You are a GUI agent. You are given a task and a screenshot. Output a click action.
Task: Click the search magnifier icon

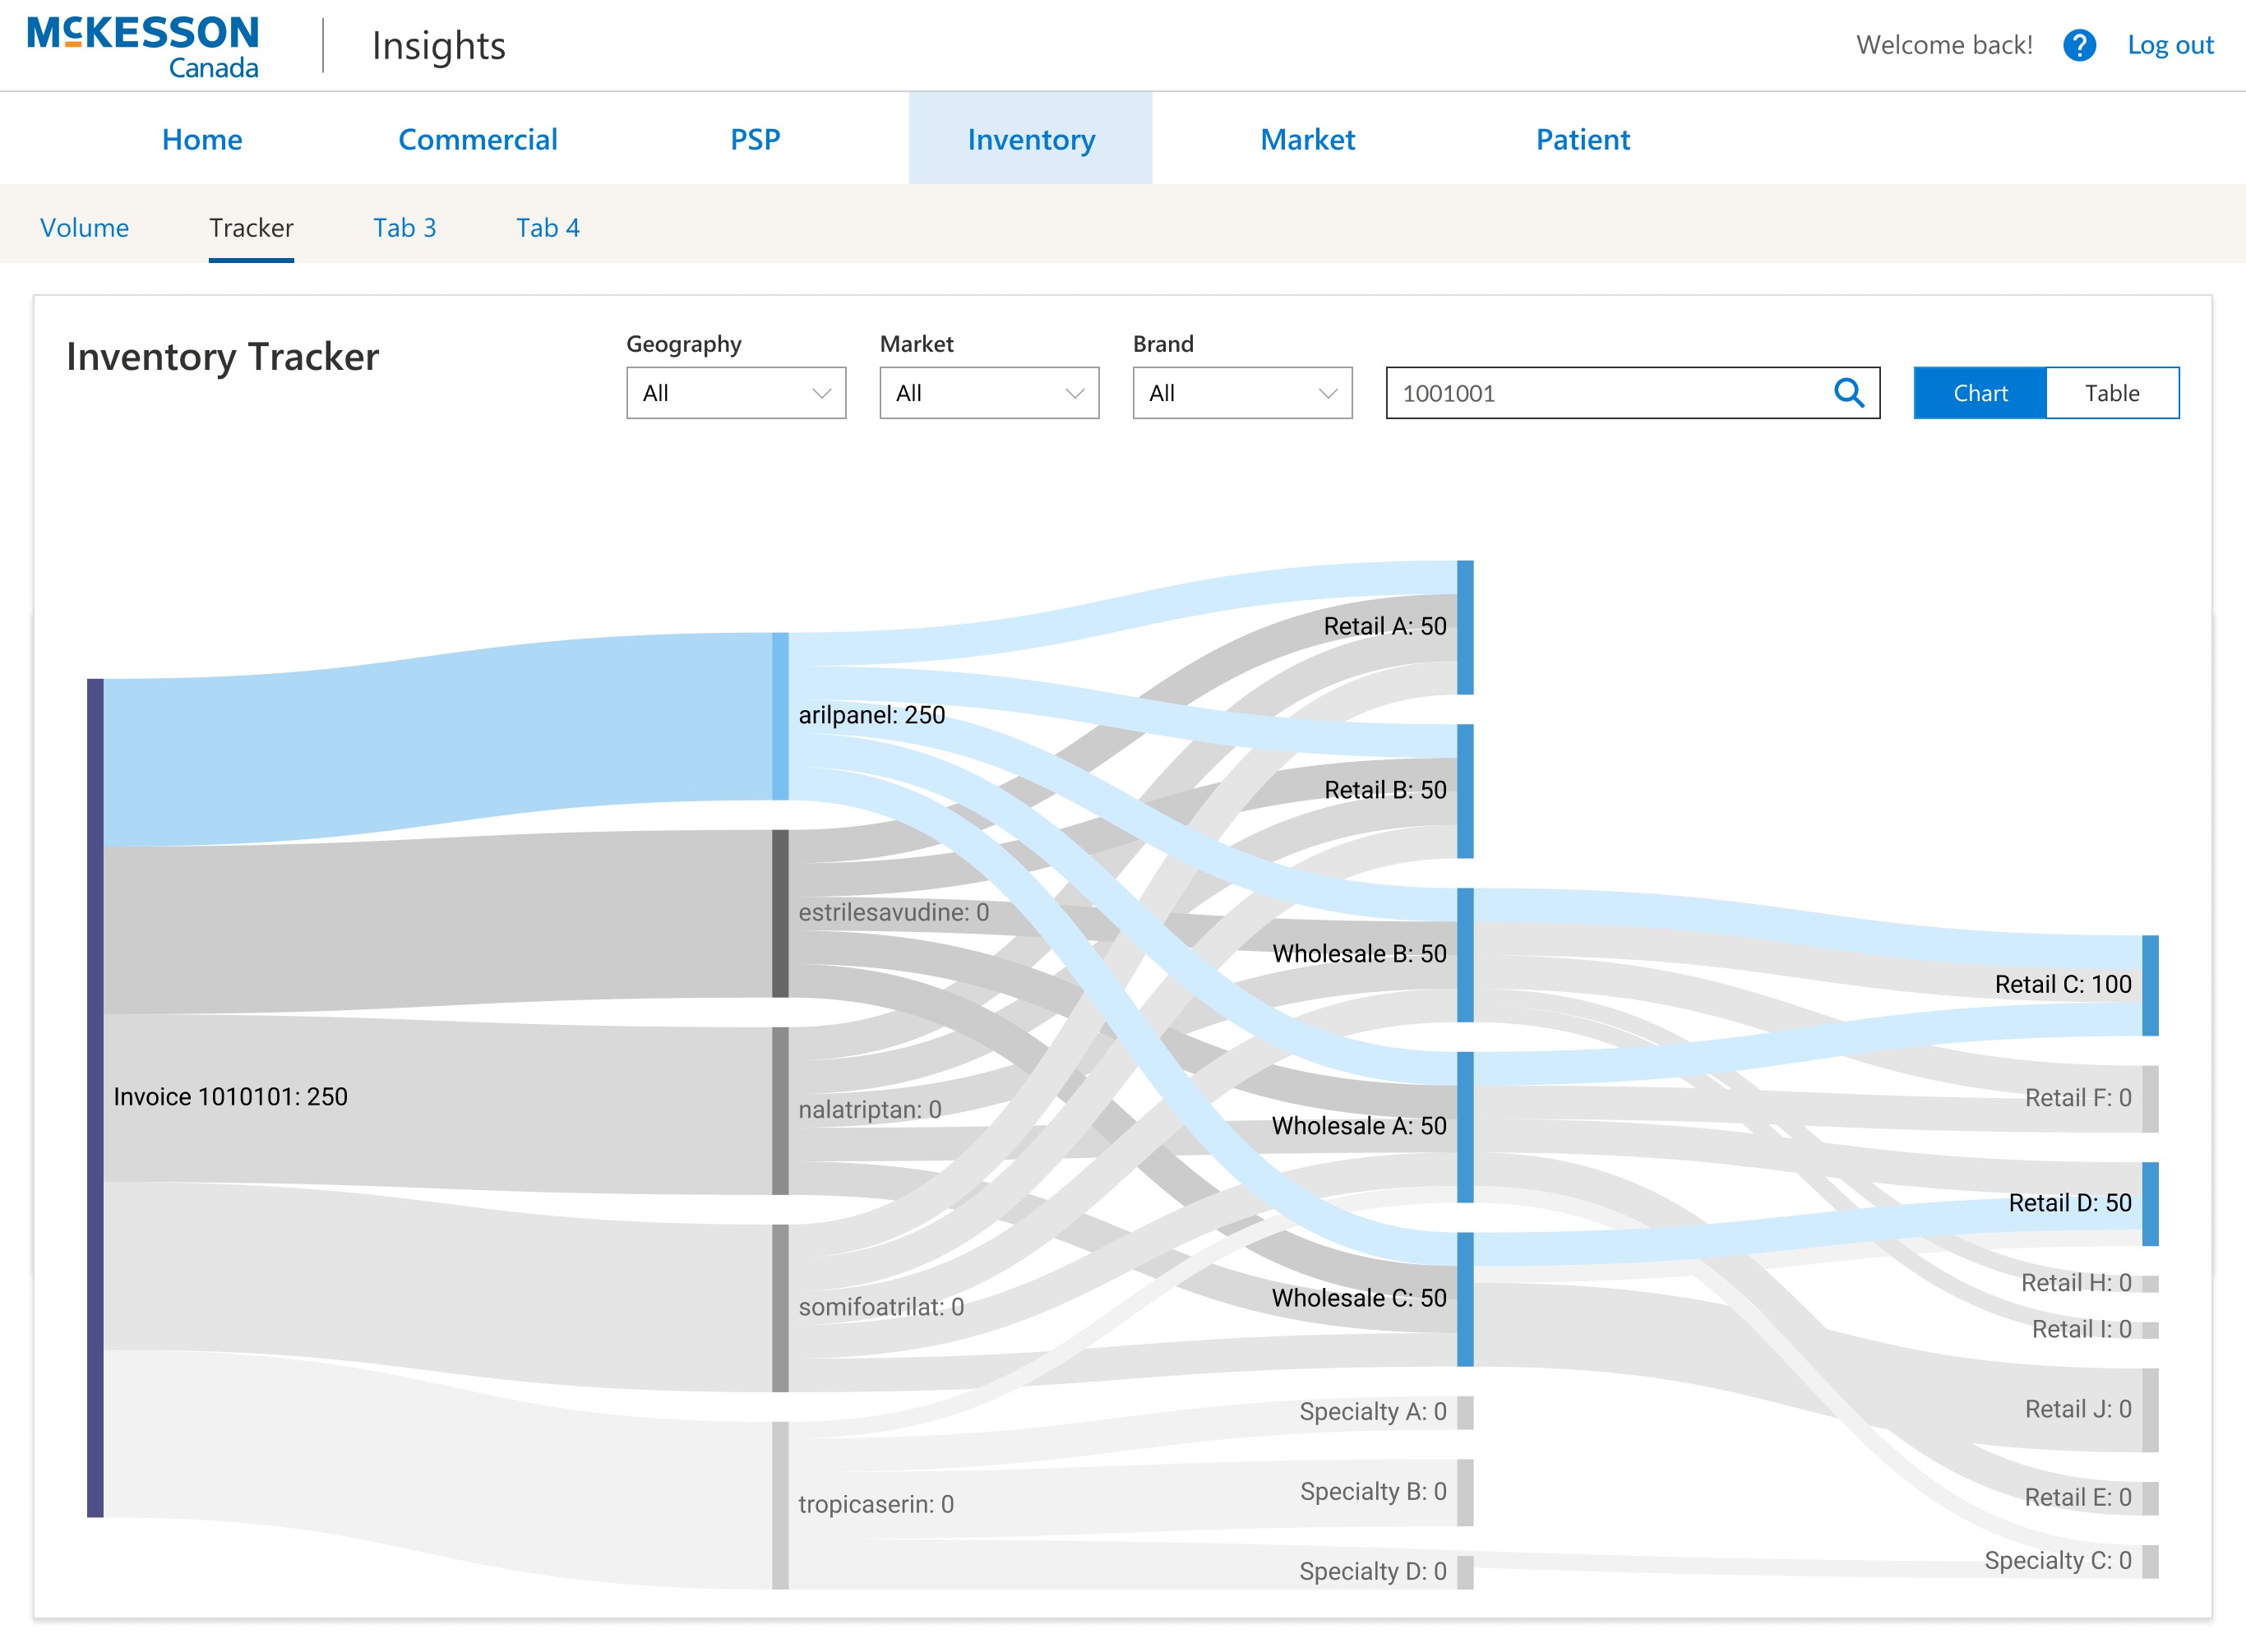click(x=1849, y=393)
